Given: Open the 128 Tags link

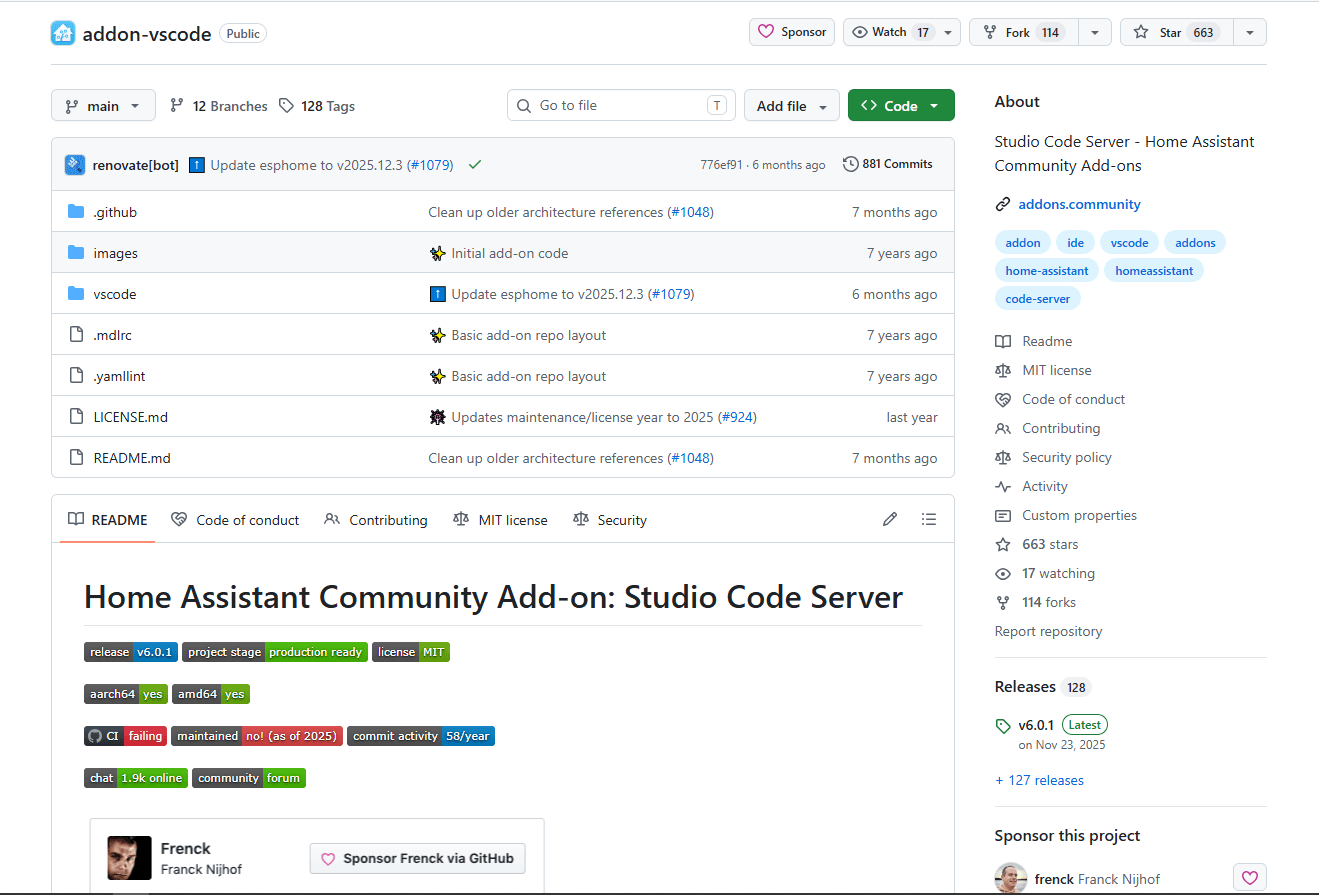Looking at the screenshot, I should (x=317, y=106).
